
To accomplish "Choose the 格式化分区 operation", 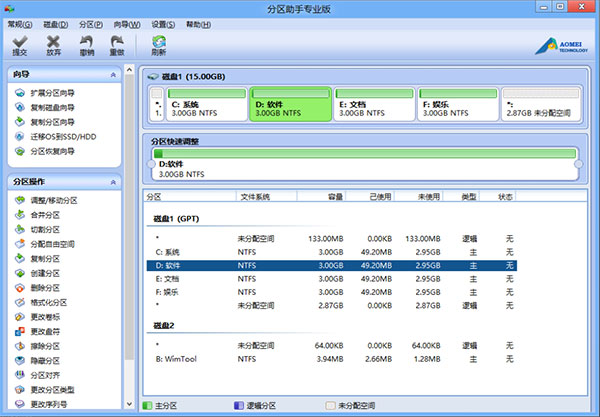I will click(x=51, y=302).
